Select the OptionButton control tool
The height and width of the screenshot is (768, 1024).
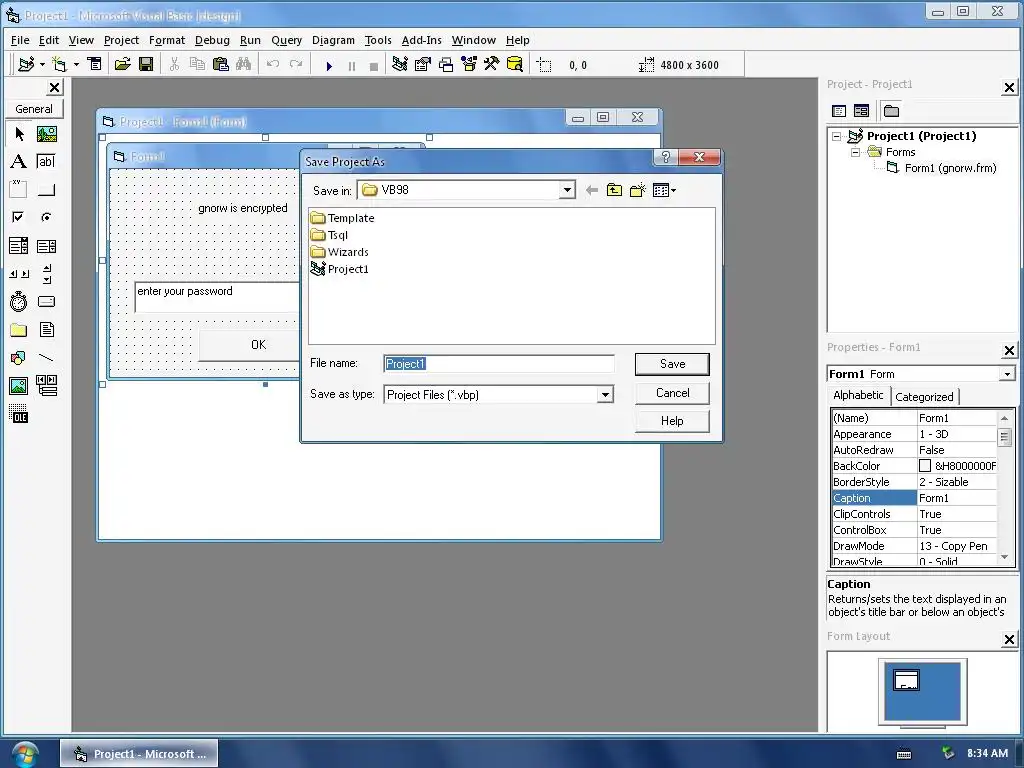point(46,217)
